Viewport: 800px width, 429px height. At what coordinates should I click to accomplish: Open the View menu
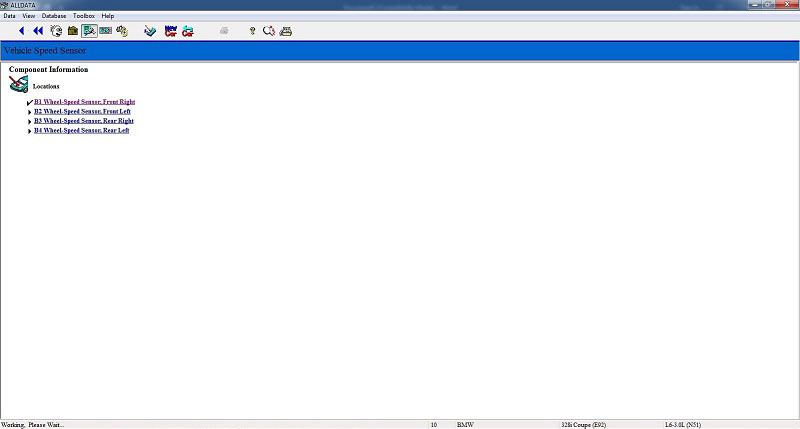(29, 16)
